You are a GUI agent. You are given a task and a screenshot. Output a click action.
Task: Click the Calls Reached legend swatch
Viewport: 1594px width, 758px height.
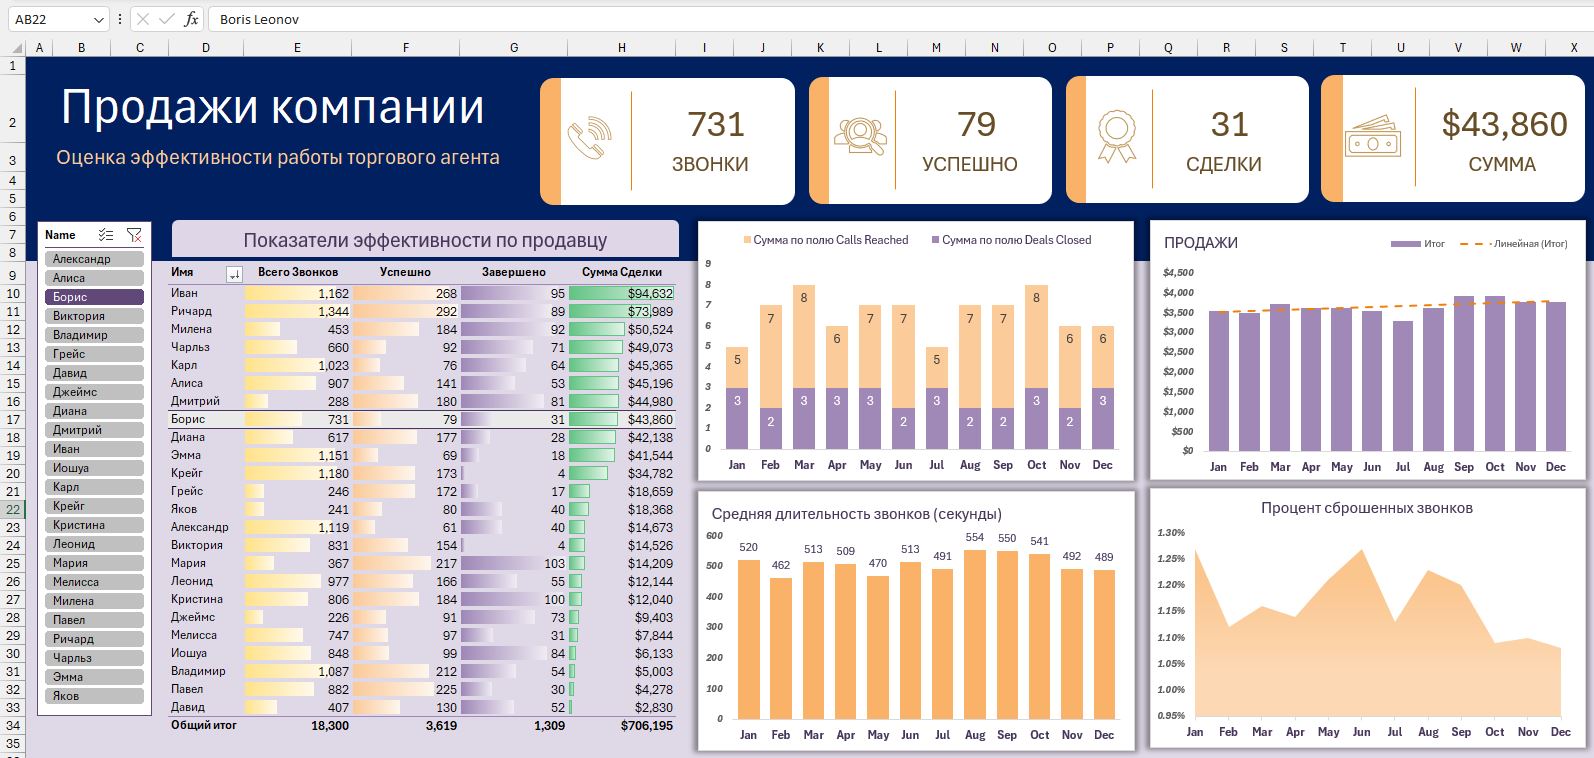747,240
